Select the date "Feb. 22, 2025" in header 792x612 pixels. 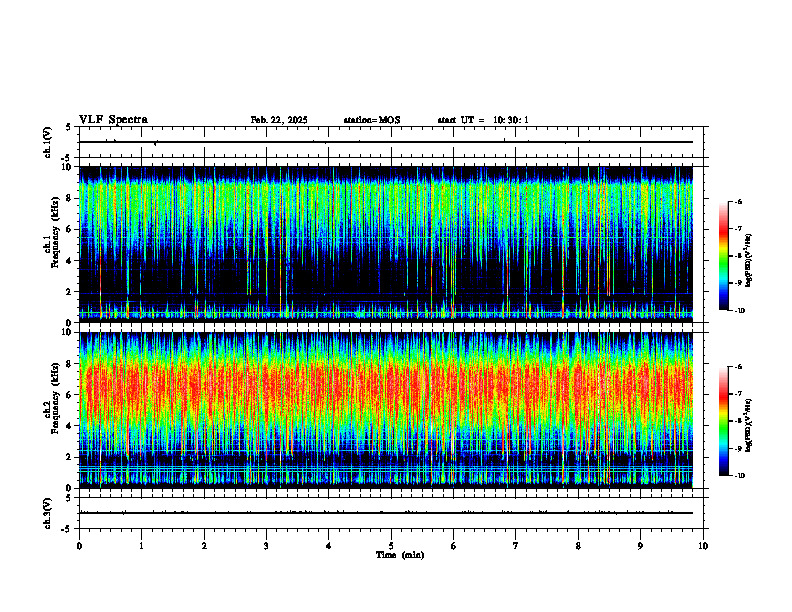[279, 120]
